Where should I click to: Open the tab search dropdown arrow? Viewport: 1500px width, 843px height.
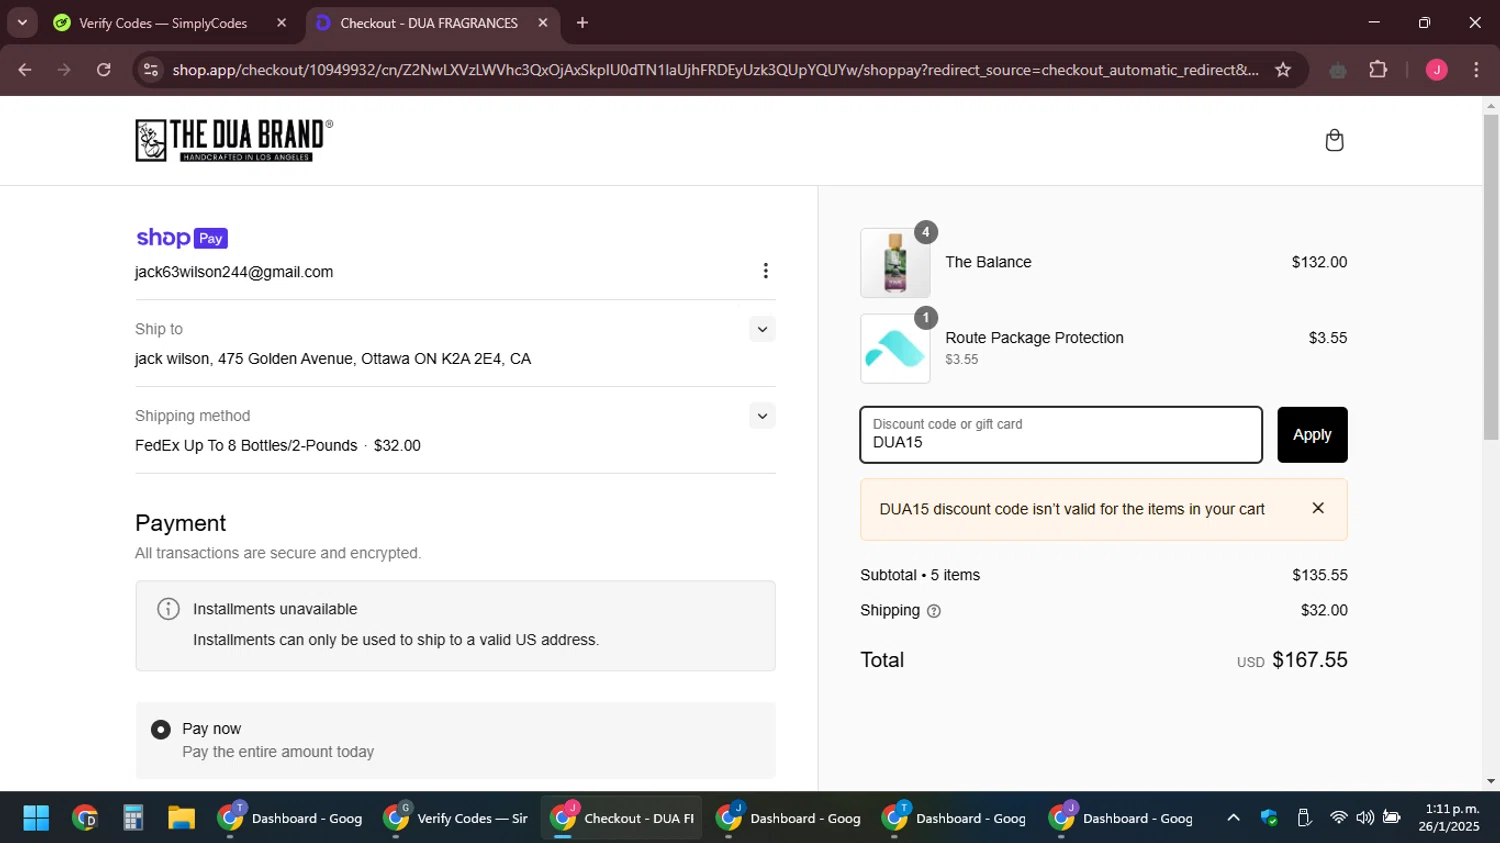coord(22,23)
